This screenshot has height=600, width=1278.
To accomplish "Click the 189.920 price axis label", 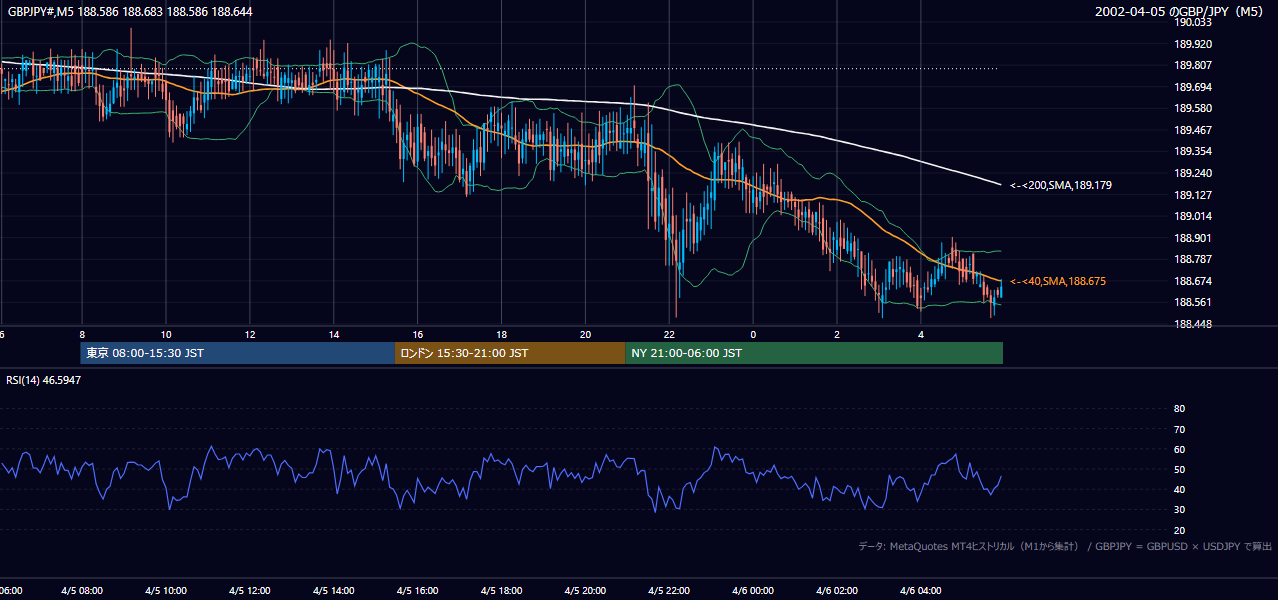I will (x=1192, y=44).
